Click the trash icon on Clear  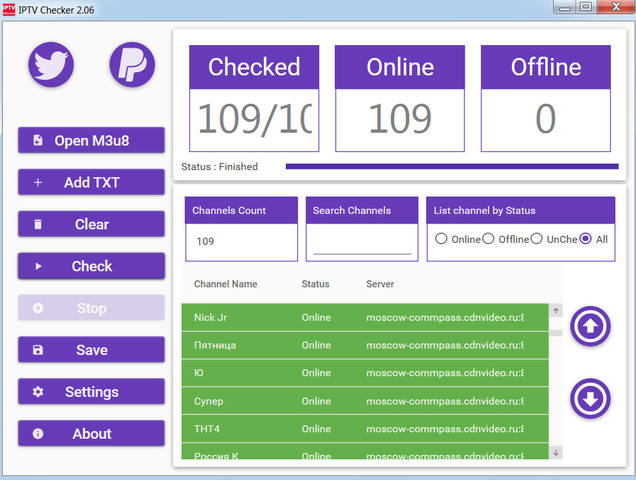[38, 225]
